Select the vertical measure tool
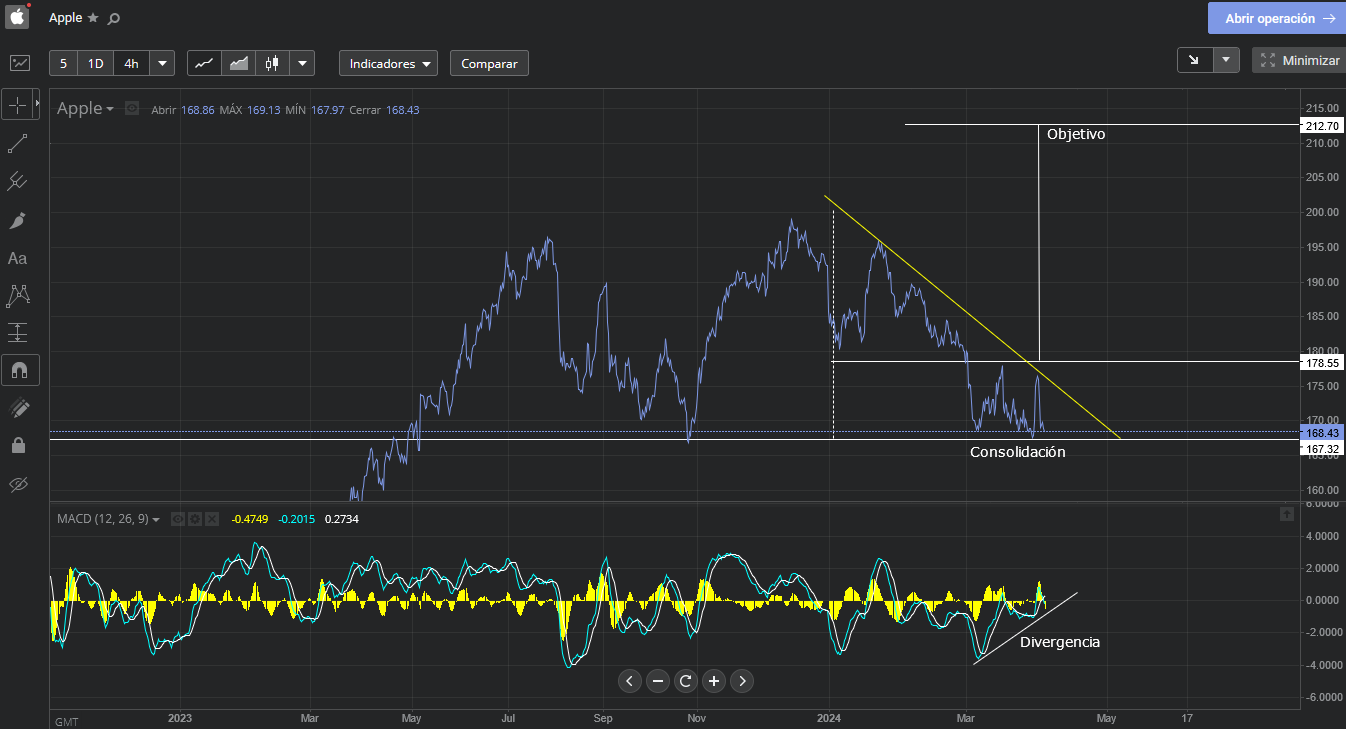Screen dimensions: 1346x729 (x=17, y=332)
